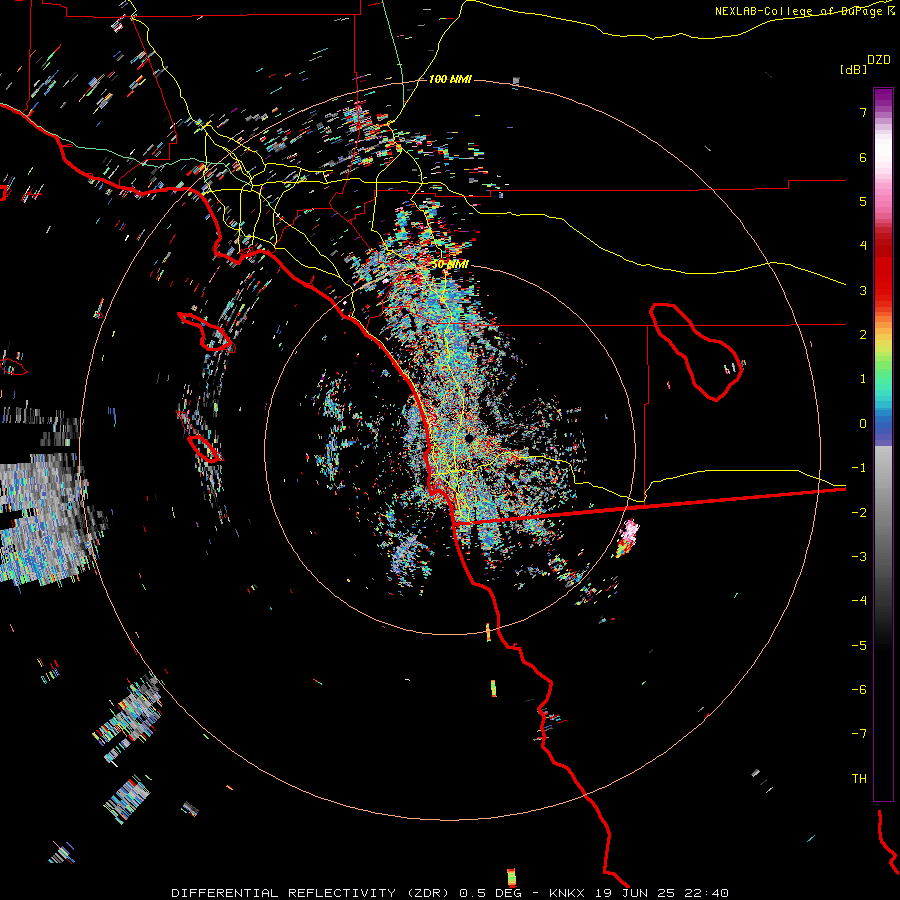Click the scale label -1
Viewport: 900px width, 900px height.
[x=859, y=468]
